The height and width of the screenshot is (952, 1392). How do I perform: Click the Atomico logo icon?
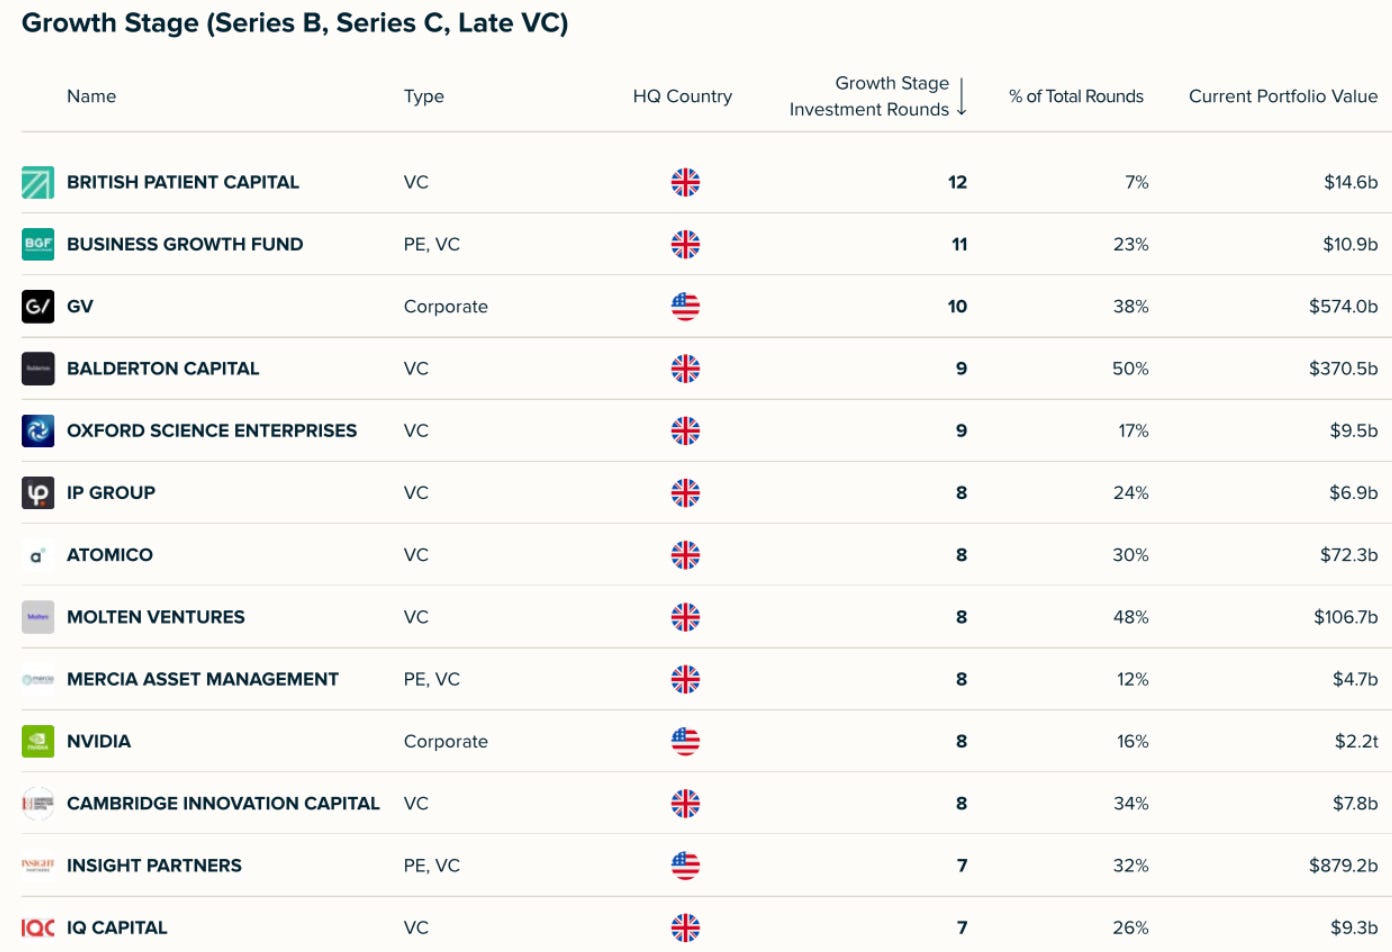(38, 555)
